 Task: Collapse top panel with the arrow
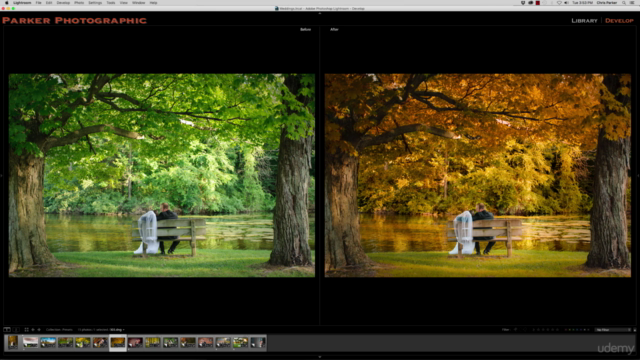320,13
